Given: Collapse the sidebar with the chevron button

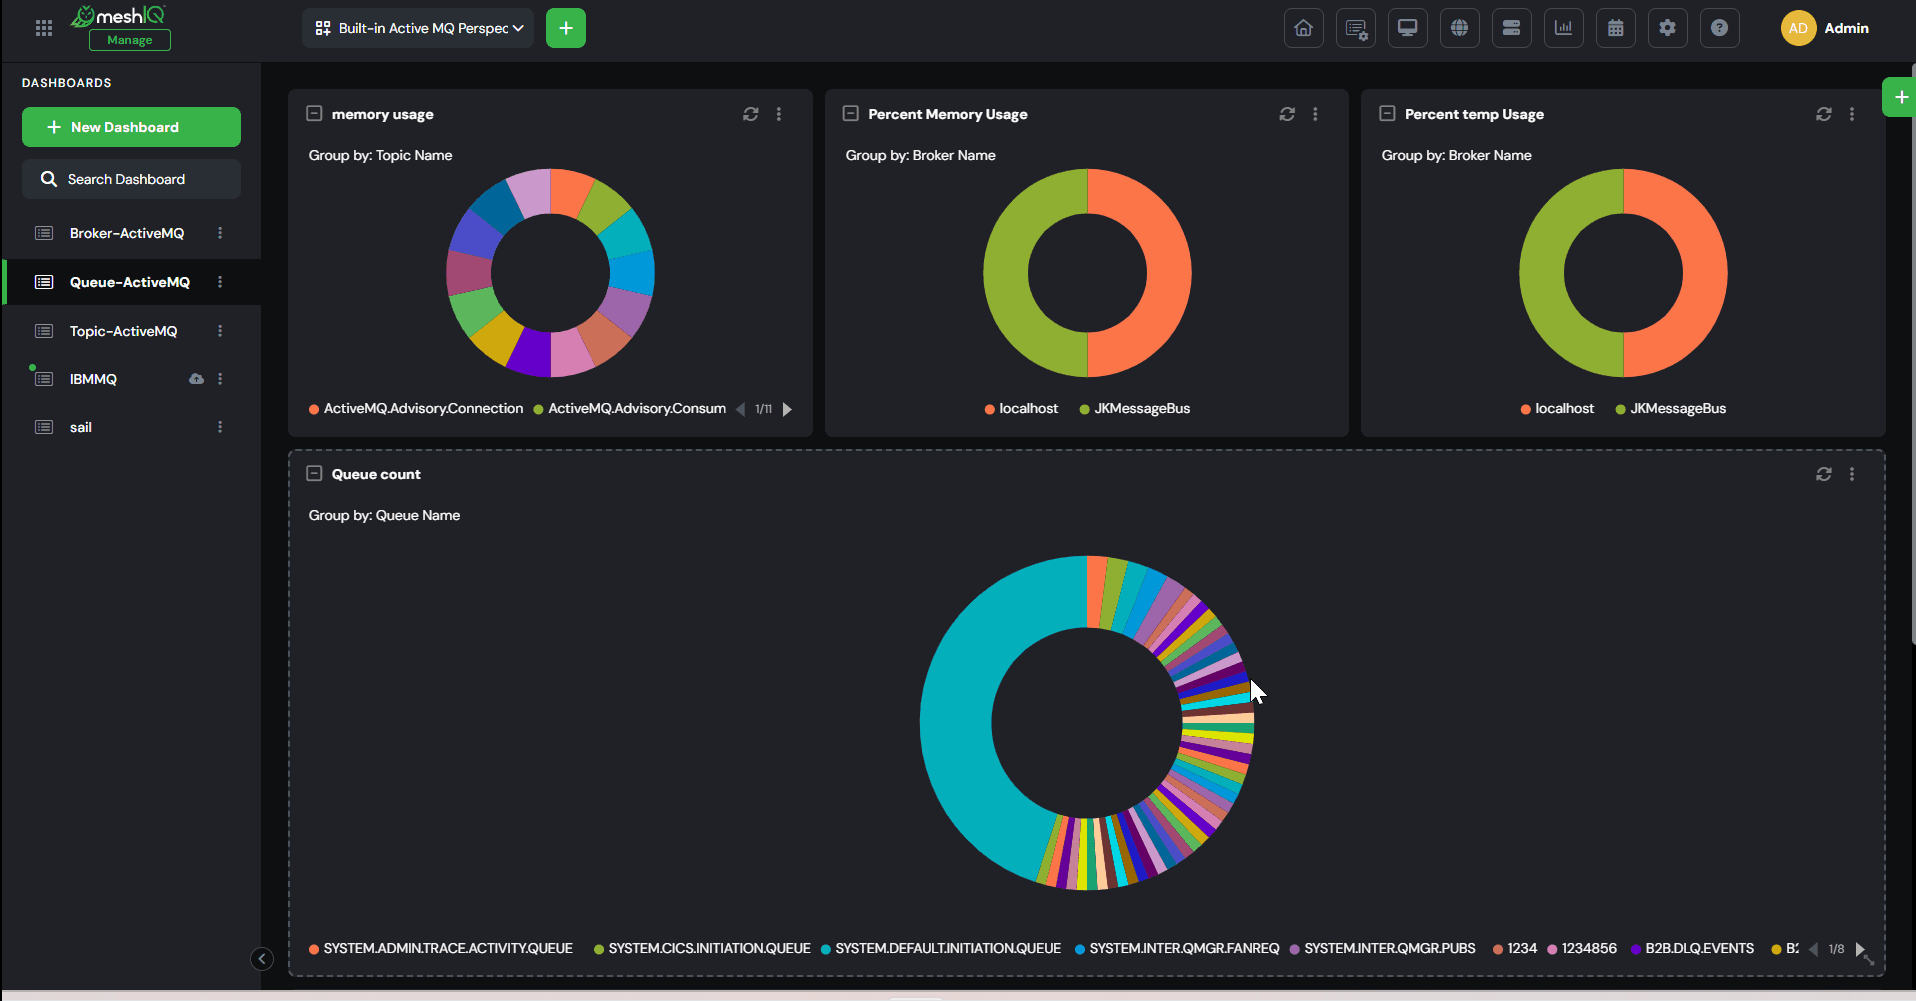Looking at the screenshot, I should click(262, 959).
